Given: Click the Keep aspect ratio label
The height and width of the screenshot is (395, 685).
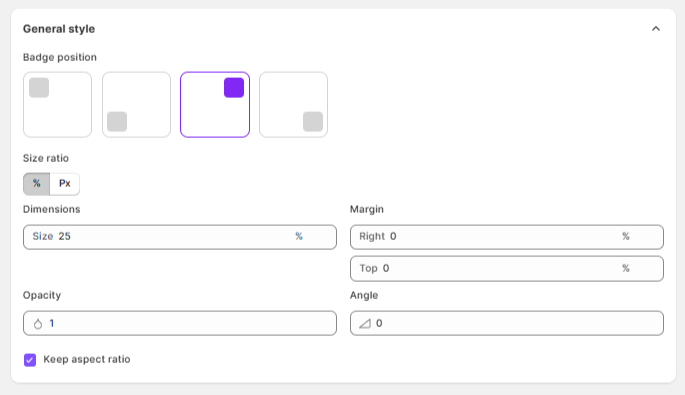Looking at the screenshot, I should tap(87, 359).
